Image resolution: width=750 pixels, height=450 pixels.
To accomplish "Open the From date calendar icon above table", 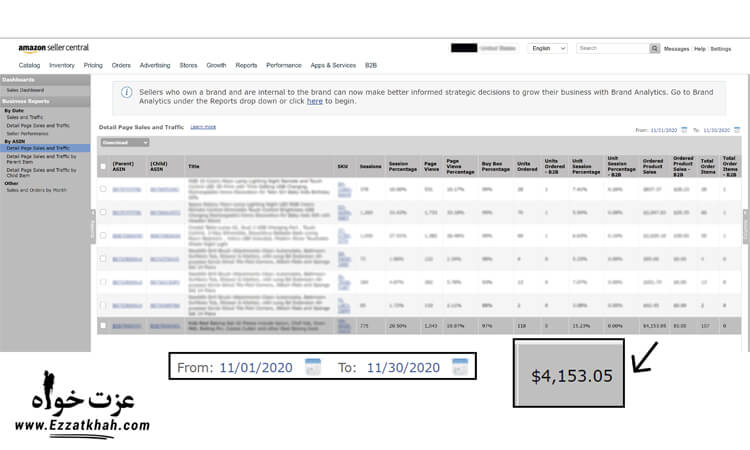I will point(684,130).
